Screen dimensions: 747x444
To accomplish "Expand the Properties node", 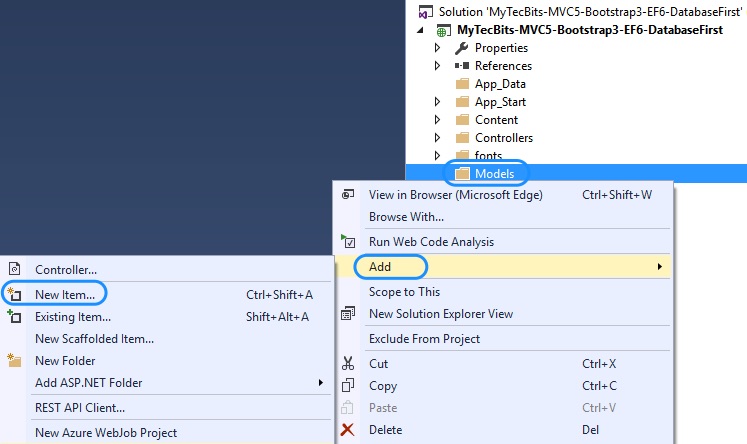I will (437, 48).
